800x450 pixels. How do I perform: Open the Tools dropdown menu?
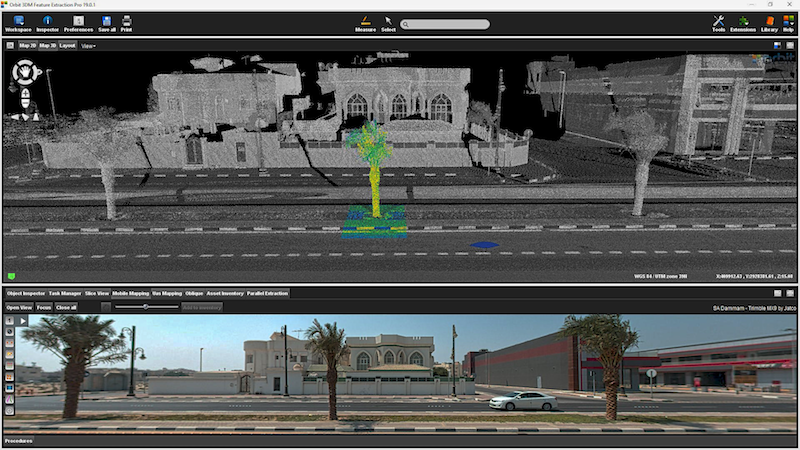pos(718,22)
